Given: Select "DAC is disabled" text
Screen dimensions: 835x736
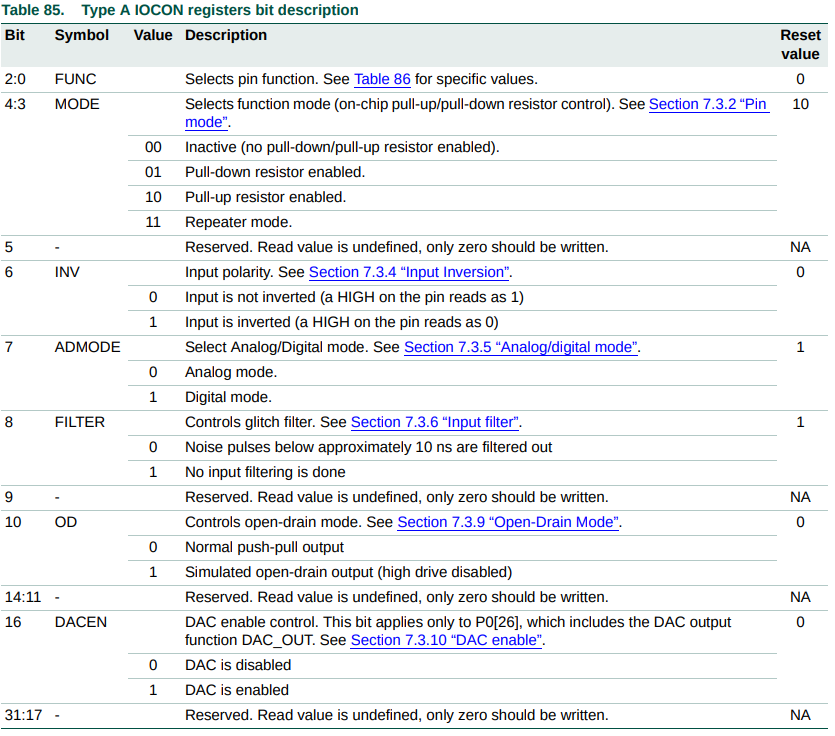Looking at the screenshot, I should tap(238, 666).
